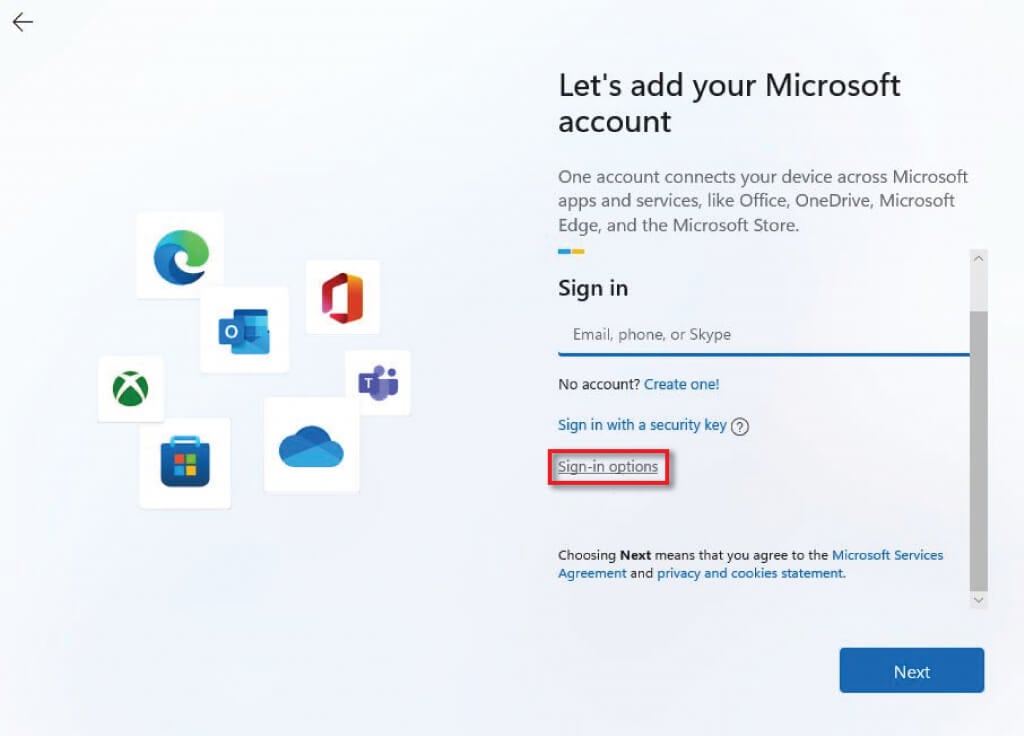
Task: Choose Sign in with a security key
Action: point(642,425)
